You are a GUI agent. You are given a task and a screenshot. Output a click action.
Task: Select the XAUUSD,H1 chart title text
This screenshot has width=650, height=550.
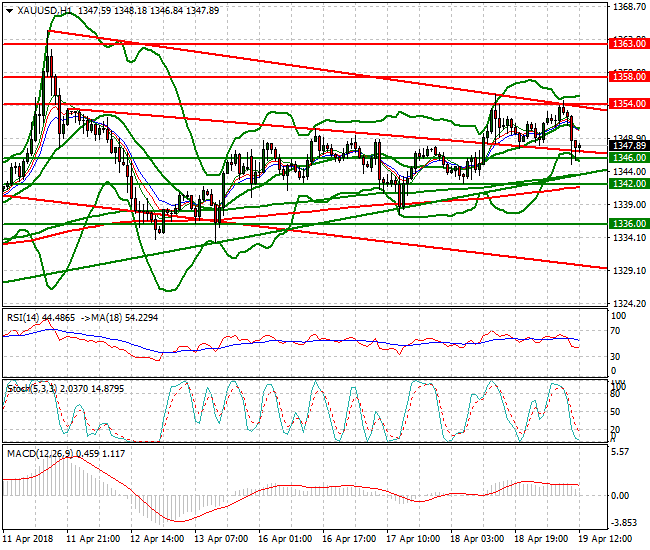point(45,11)
